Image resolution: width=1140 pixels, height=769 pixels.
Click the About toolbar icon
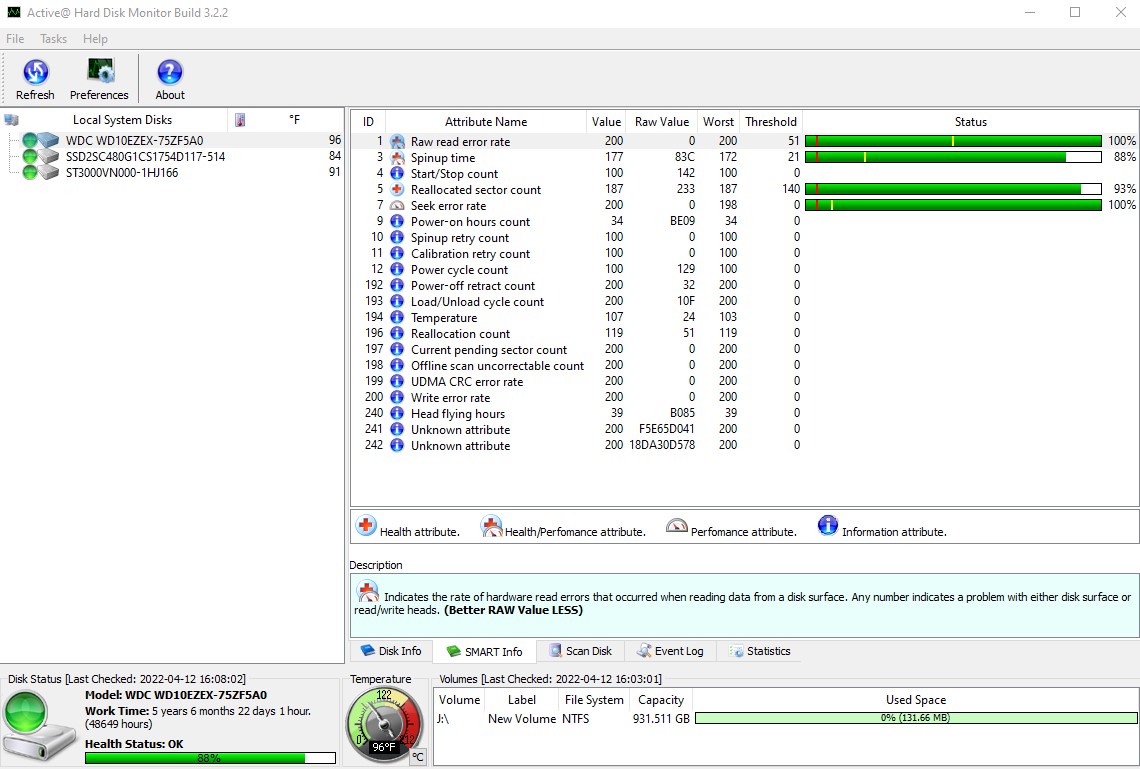[170, 73]
